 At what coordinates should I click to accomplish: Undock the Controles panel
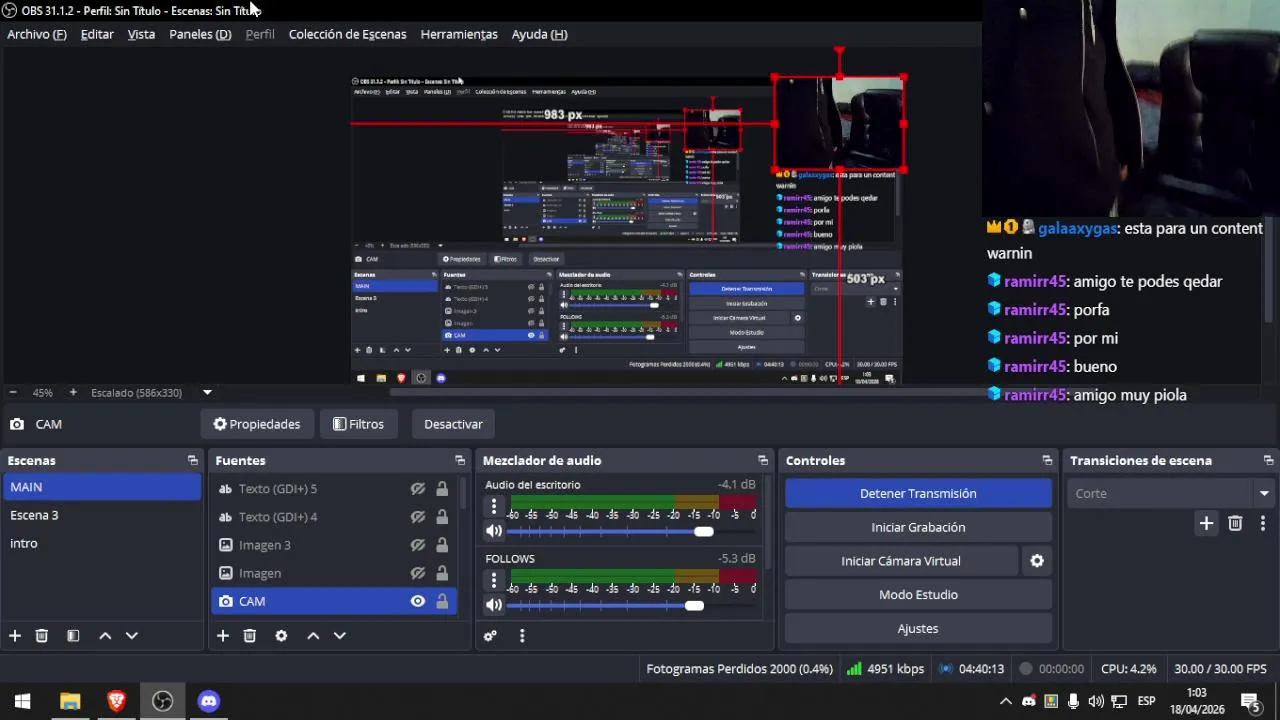pyautogui.click(x=1047, y=461)
